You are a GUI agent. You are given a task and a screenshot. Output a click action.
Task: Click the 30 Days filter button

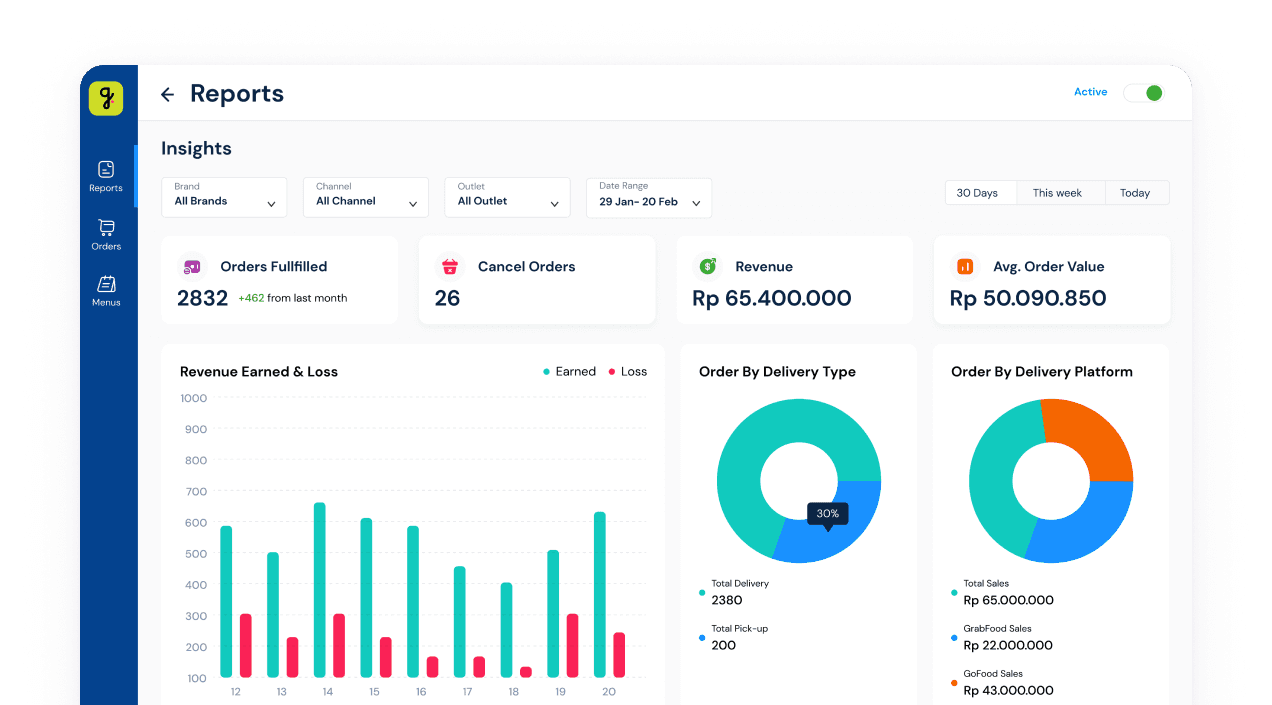pyautogui.click(x=980, y=192)
